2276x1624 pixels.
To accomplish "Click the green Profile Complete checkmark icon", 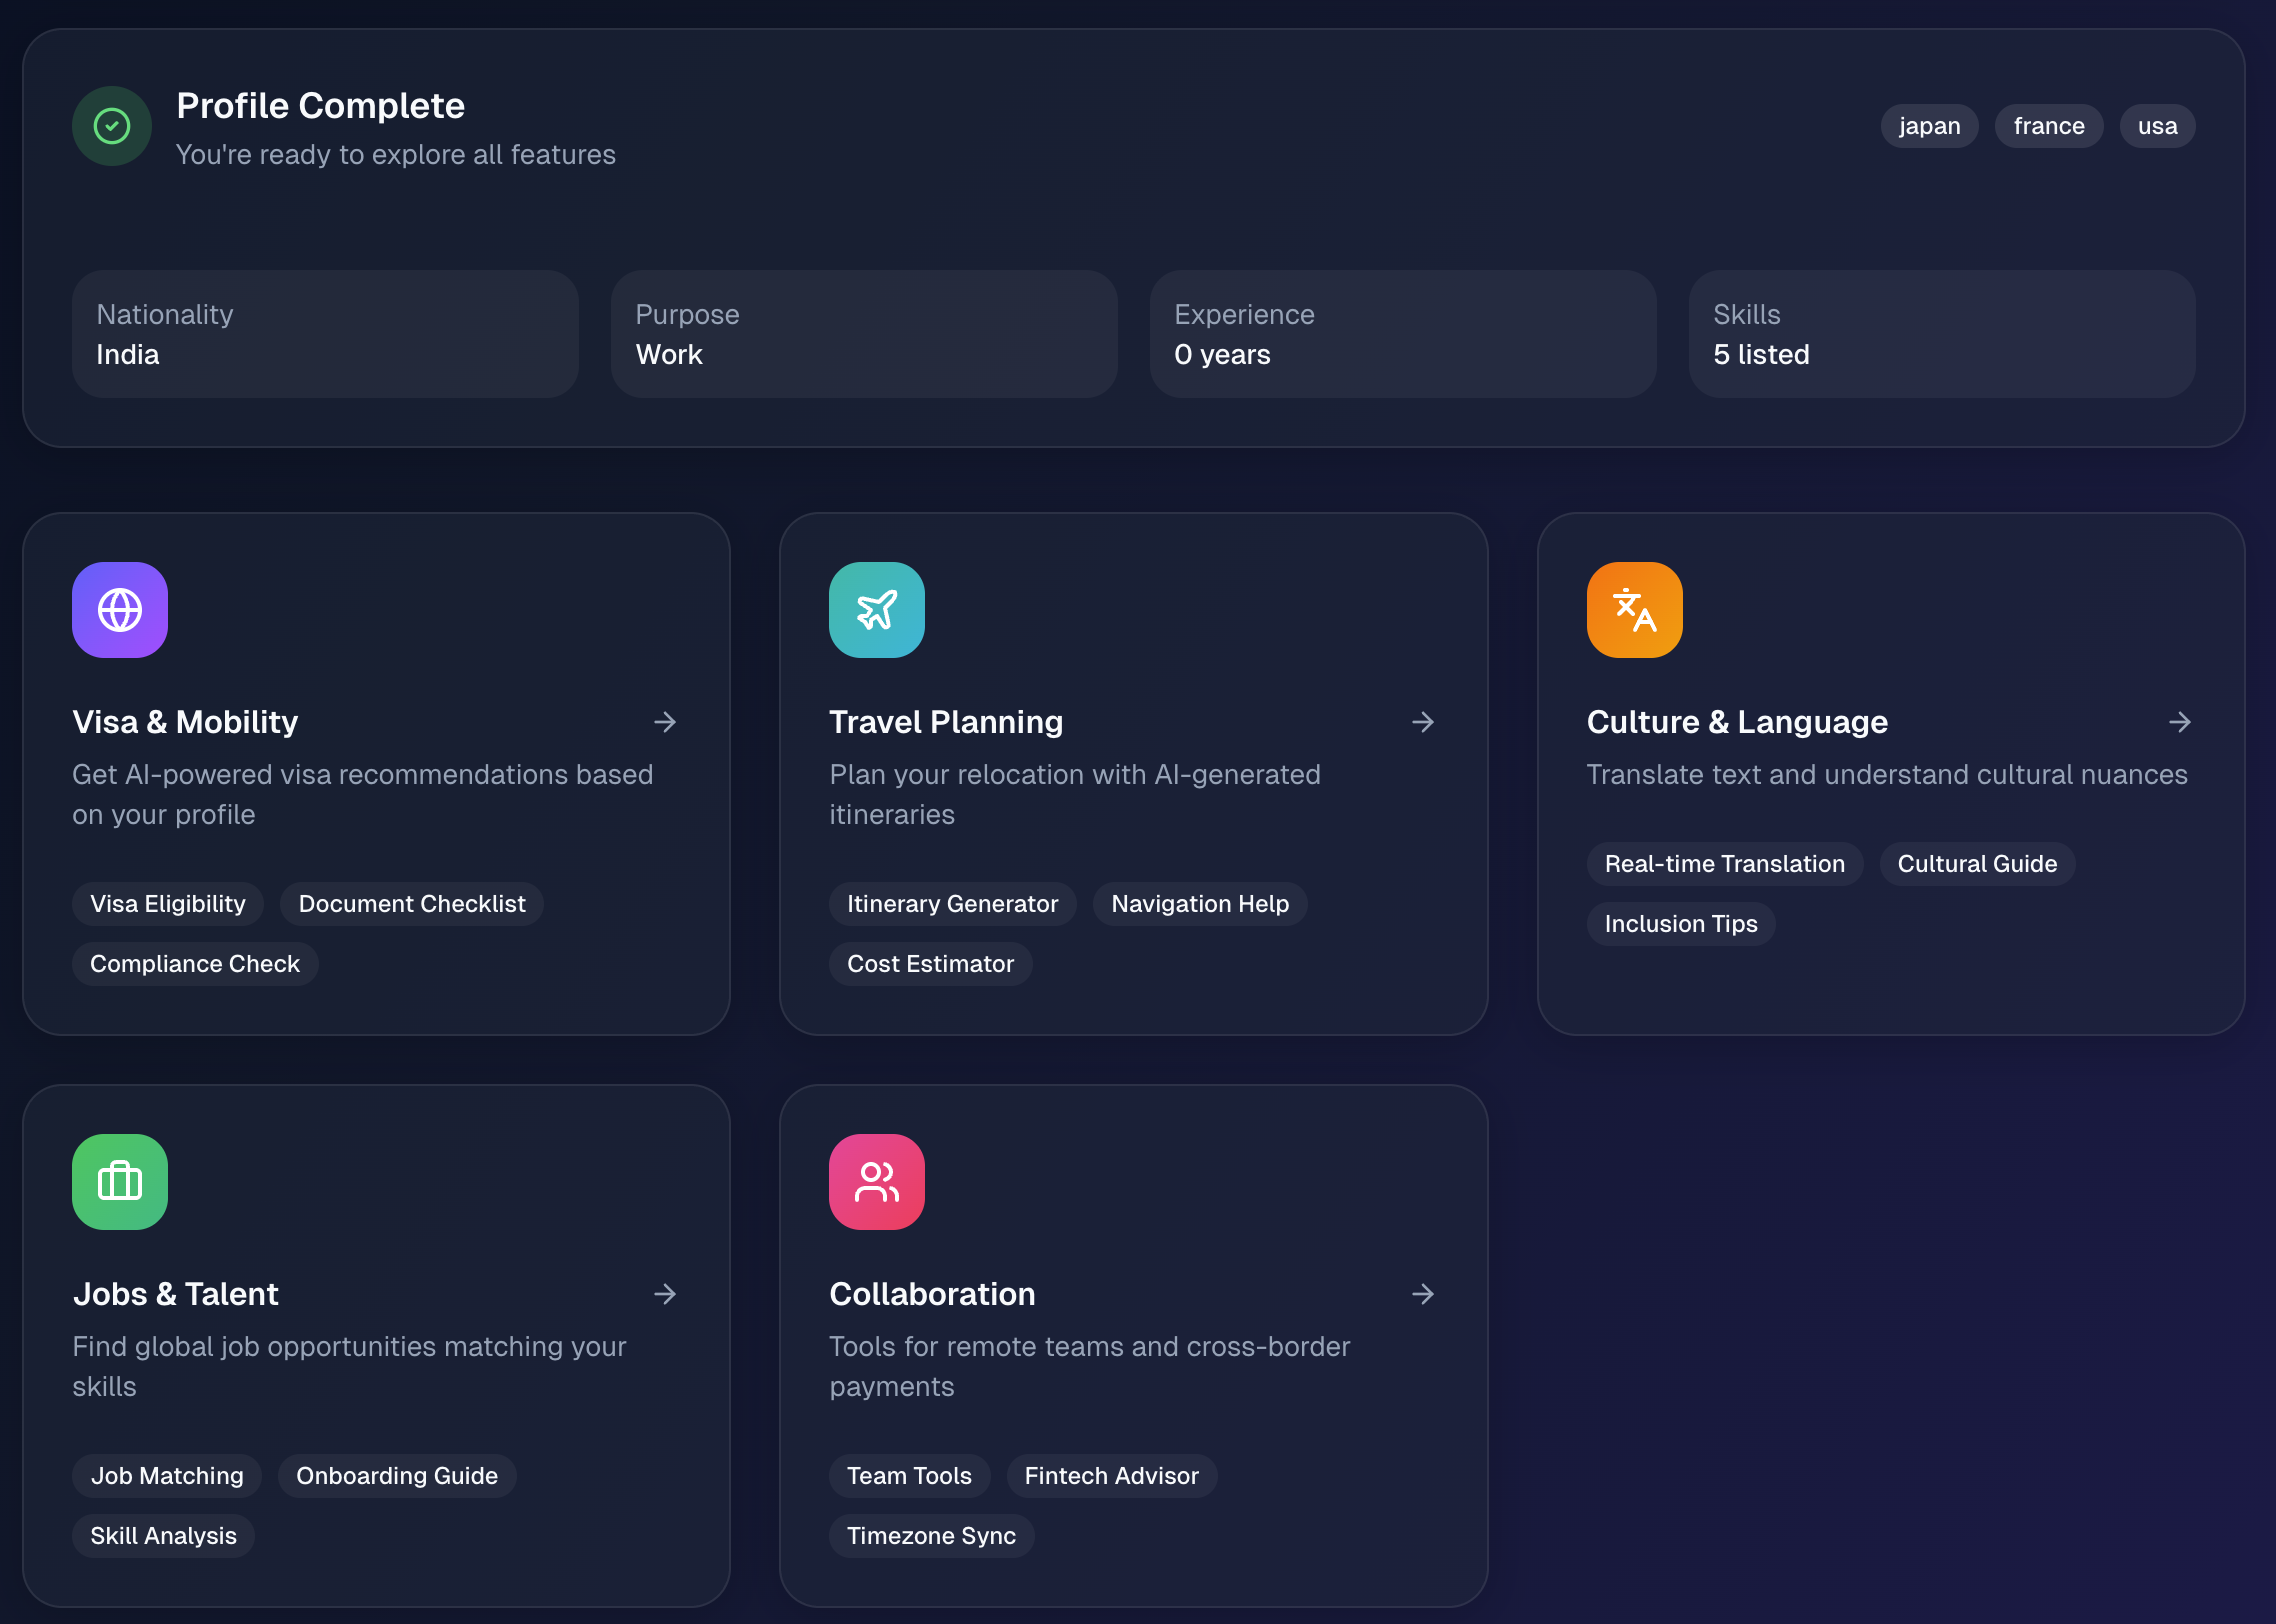I will (112, 126).
